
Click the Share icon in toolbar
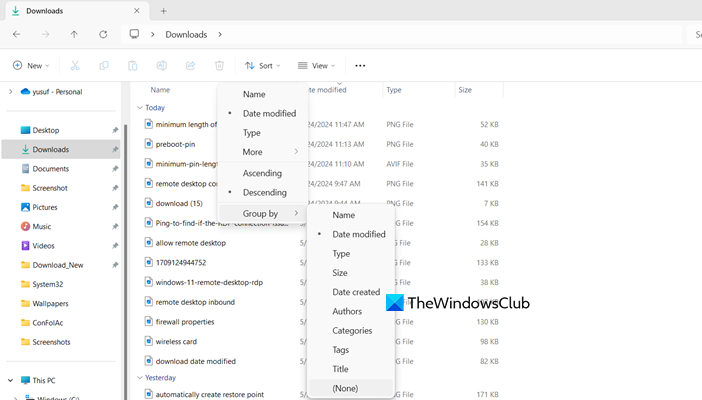190,65
